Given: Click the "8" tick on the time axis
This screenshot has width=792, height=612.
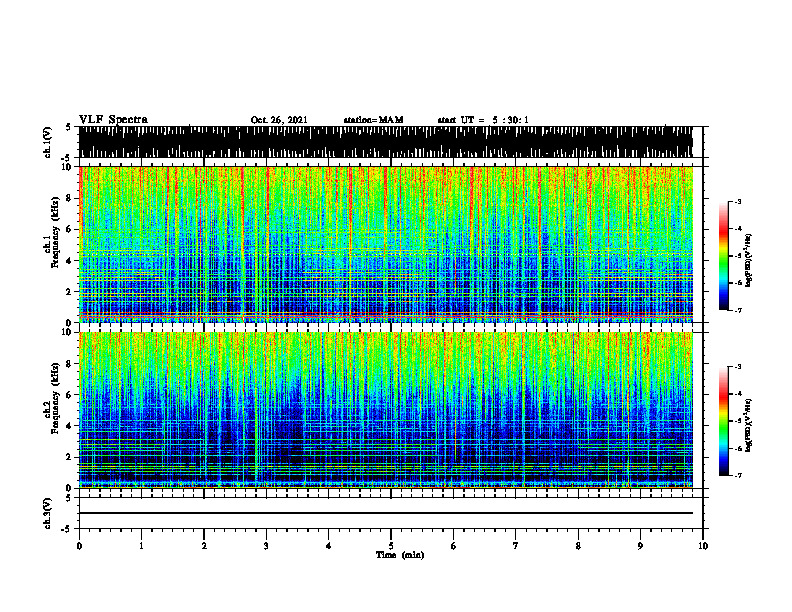Looking at the screenshot, I should pyautogui.click(x=578, y=546).
